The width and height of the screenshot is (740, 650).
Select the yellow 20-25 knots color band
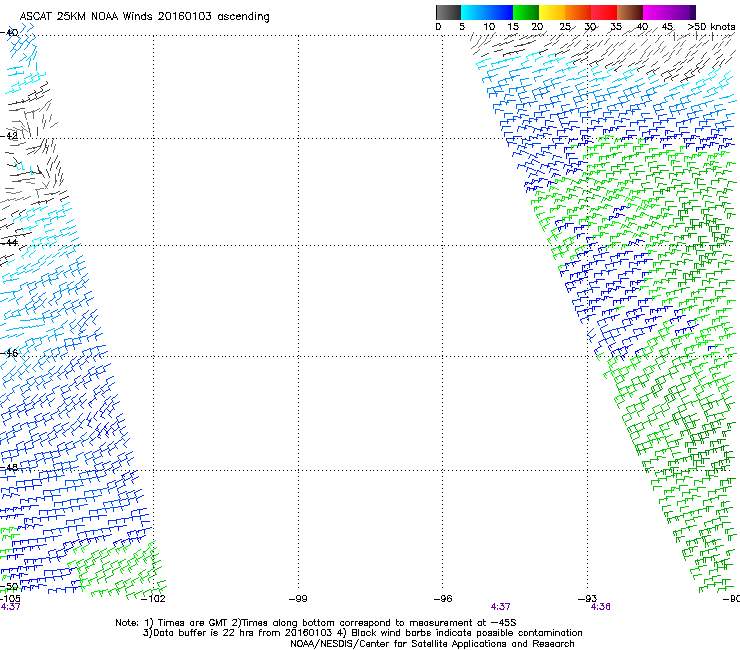[552, 12]
